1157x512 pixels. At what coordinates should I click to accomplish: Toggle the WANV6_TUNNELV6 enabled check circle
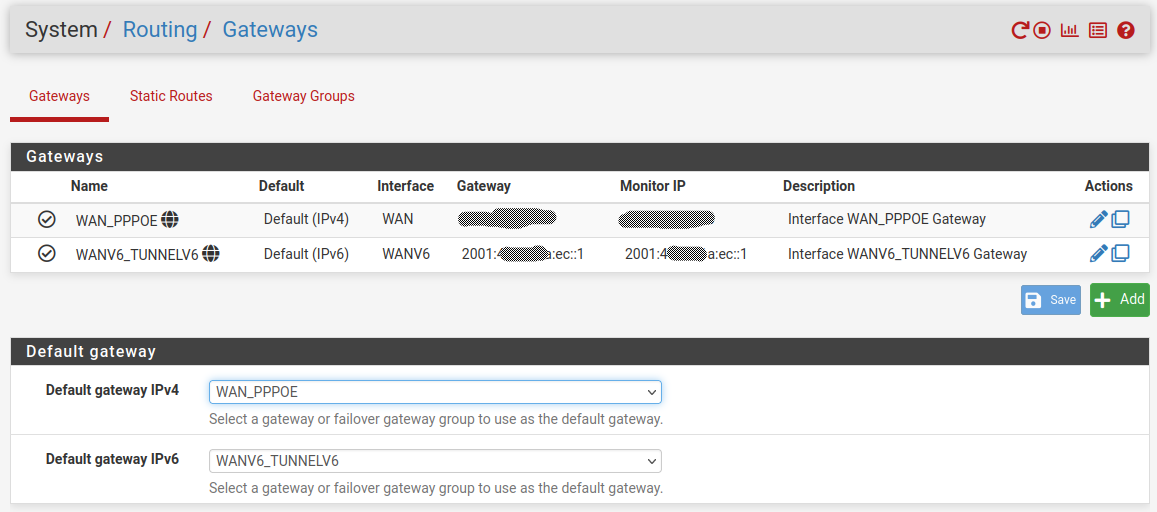coord(46,254)
